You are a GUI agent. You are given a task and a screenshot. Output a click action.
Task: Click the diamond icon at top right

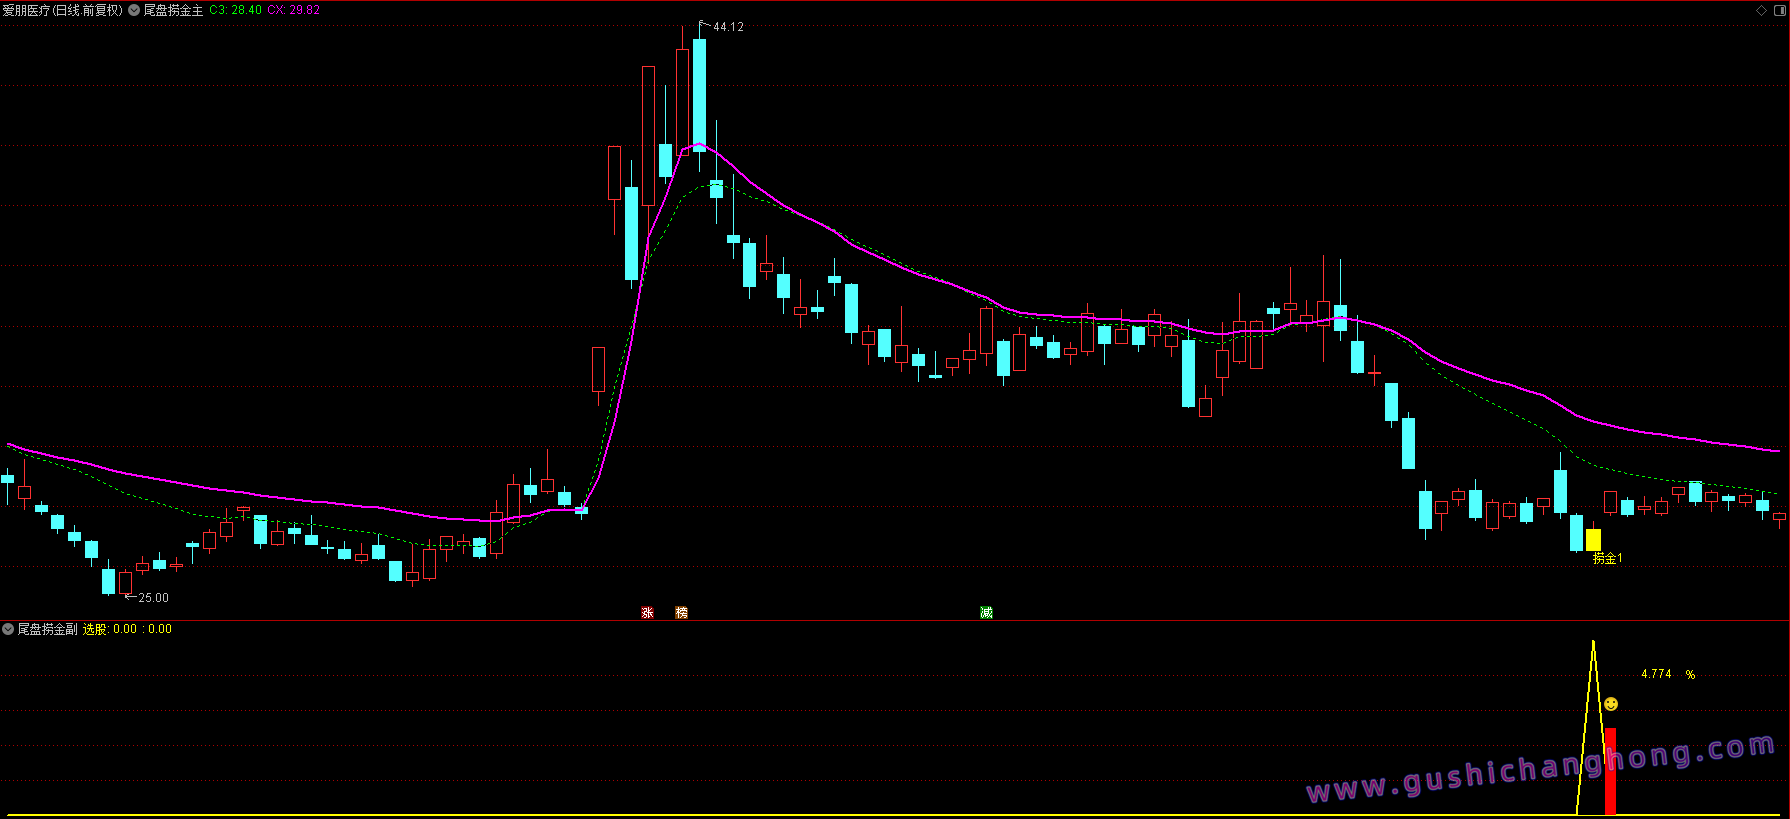tap(1761, 10)
